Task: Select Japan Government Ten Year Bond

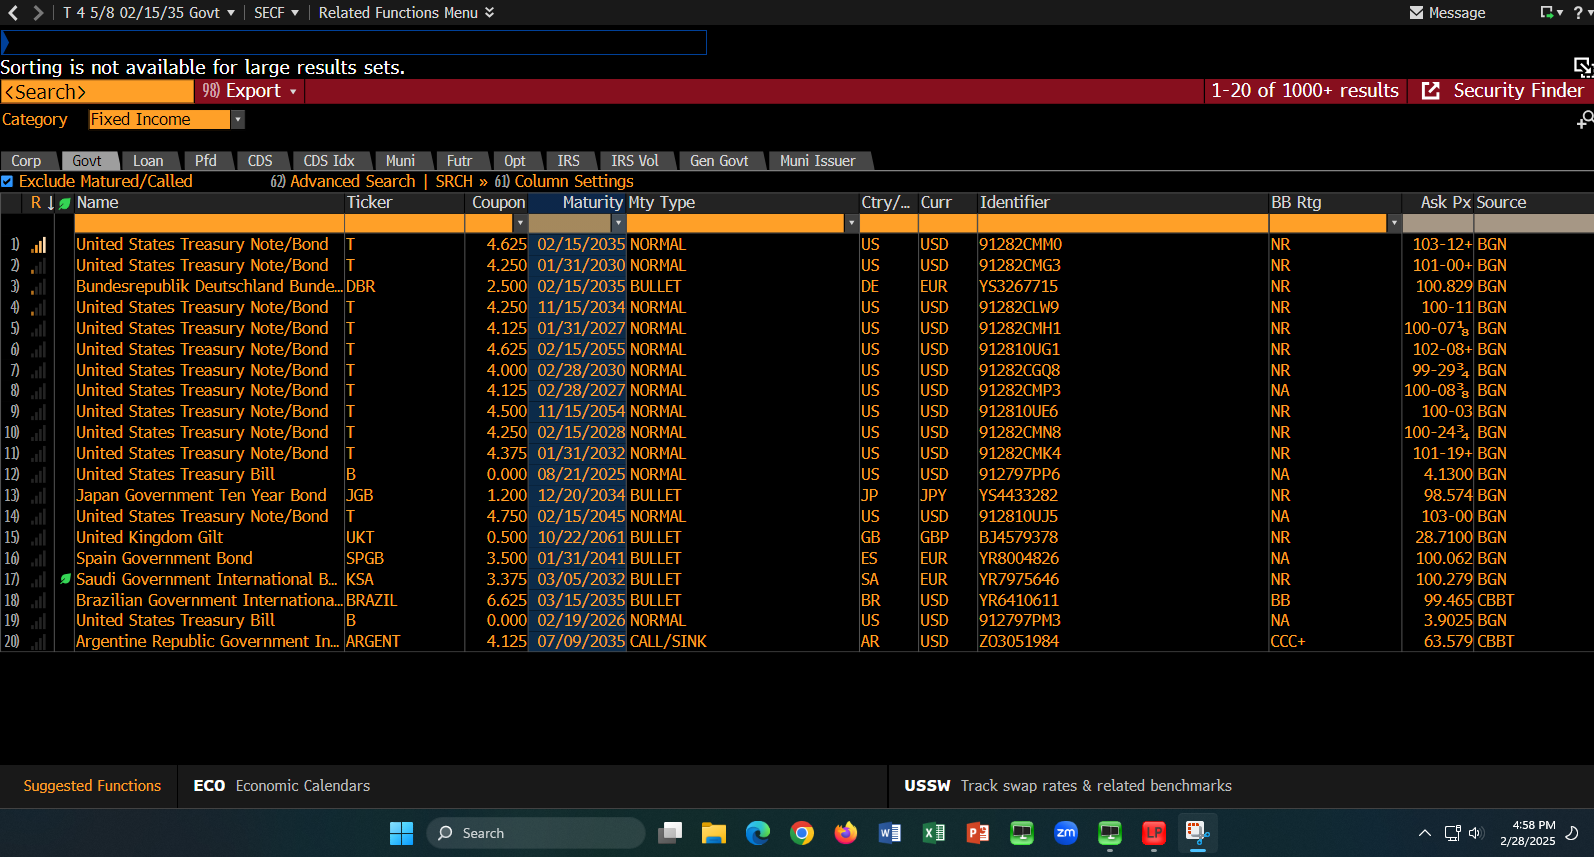Action: 201,495
